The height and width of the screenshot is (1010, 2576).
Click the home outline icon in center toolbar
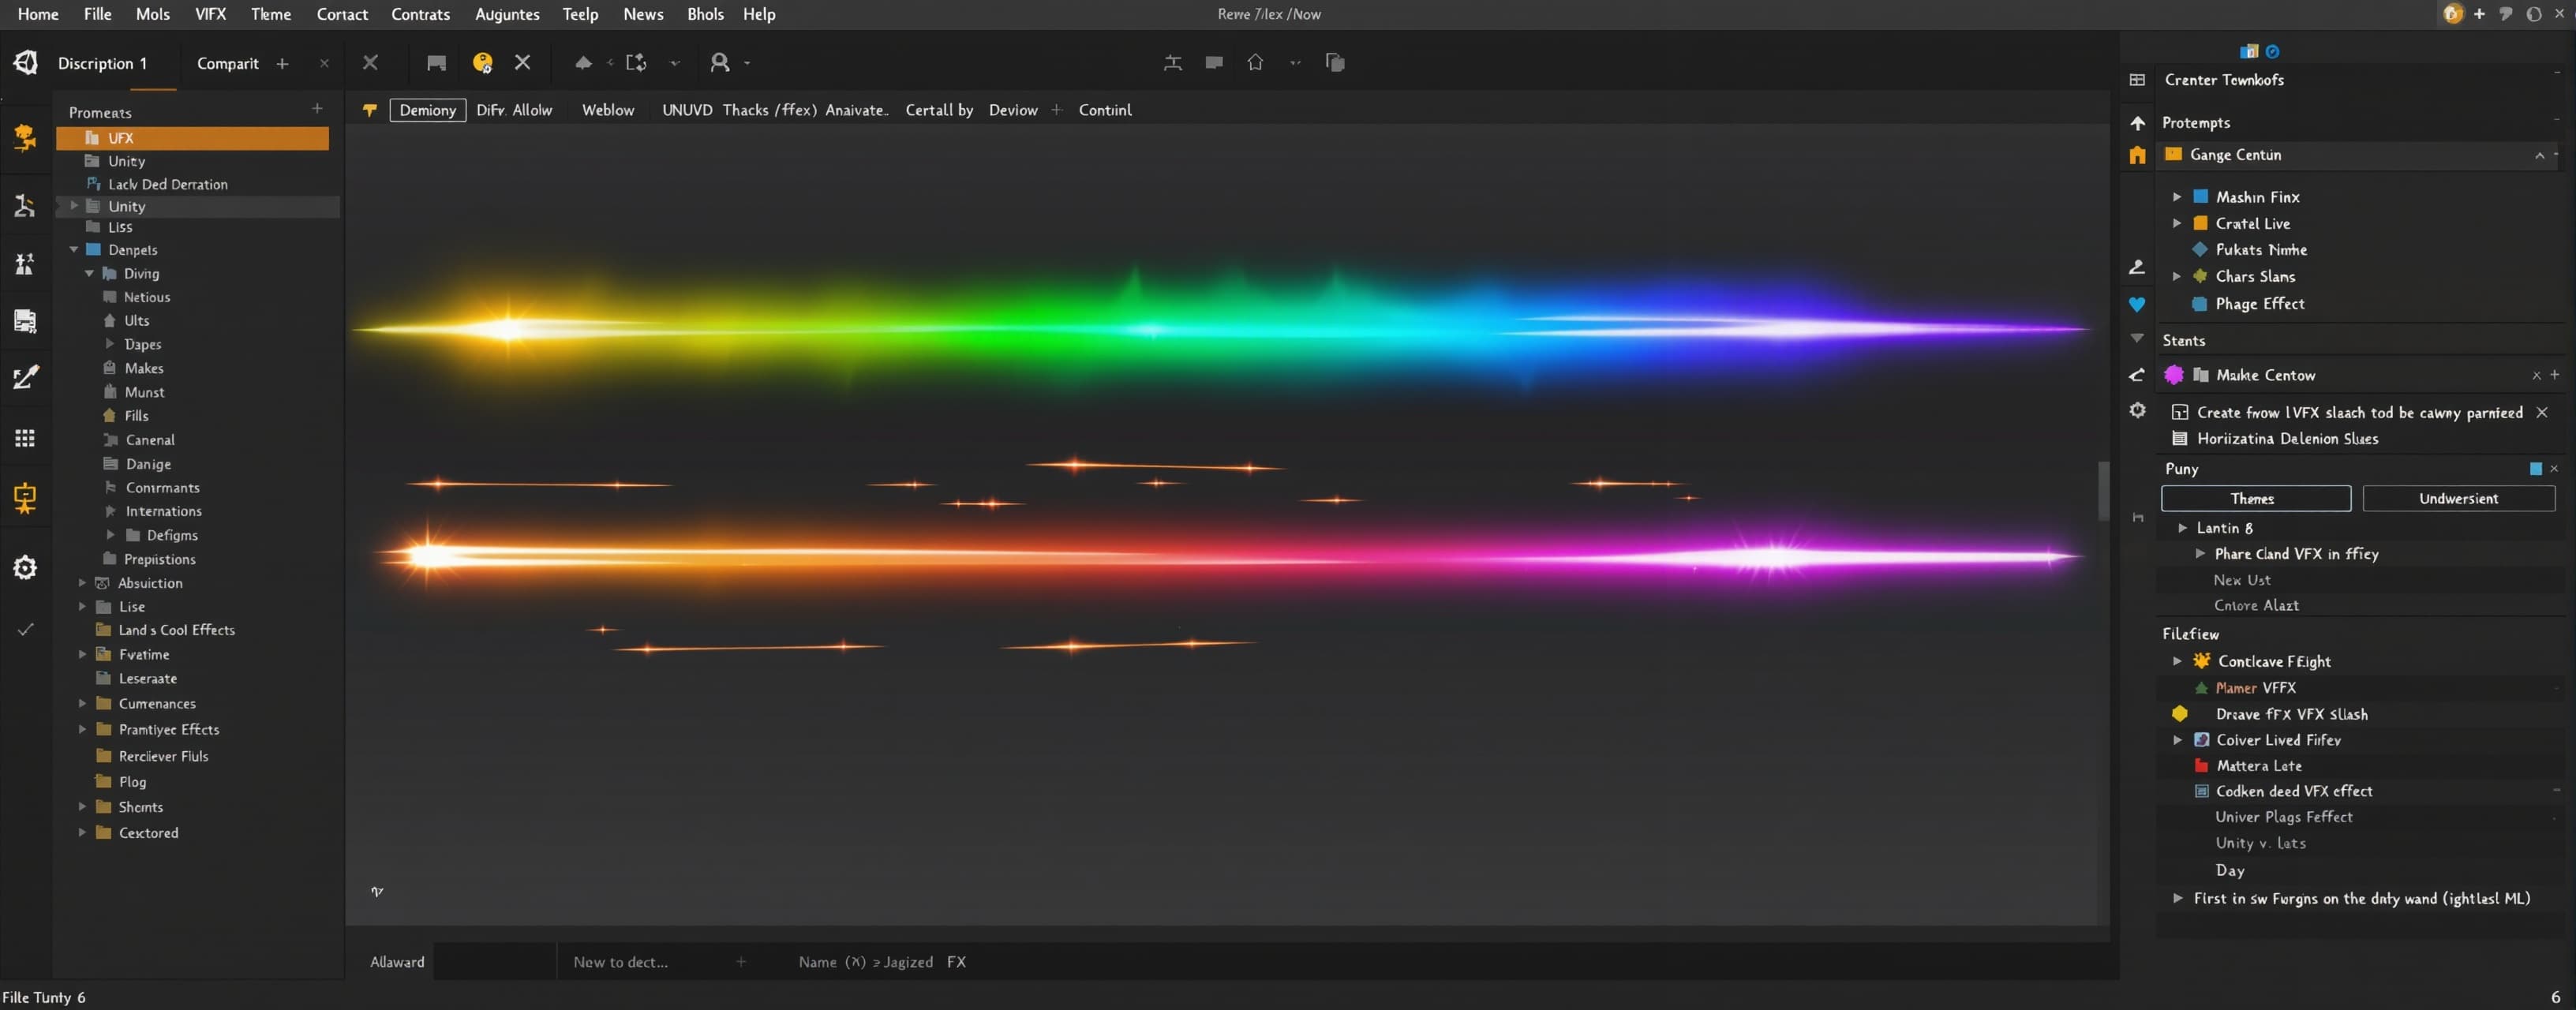(1255, 62)
